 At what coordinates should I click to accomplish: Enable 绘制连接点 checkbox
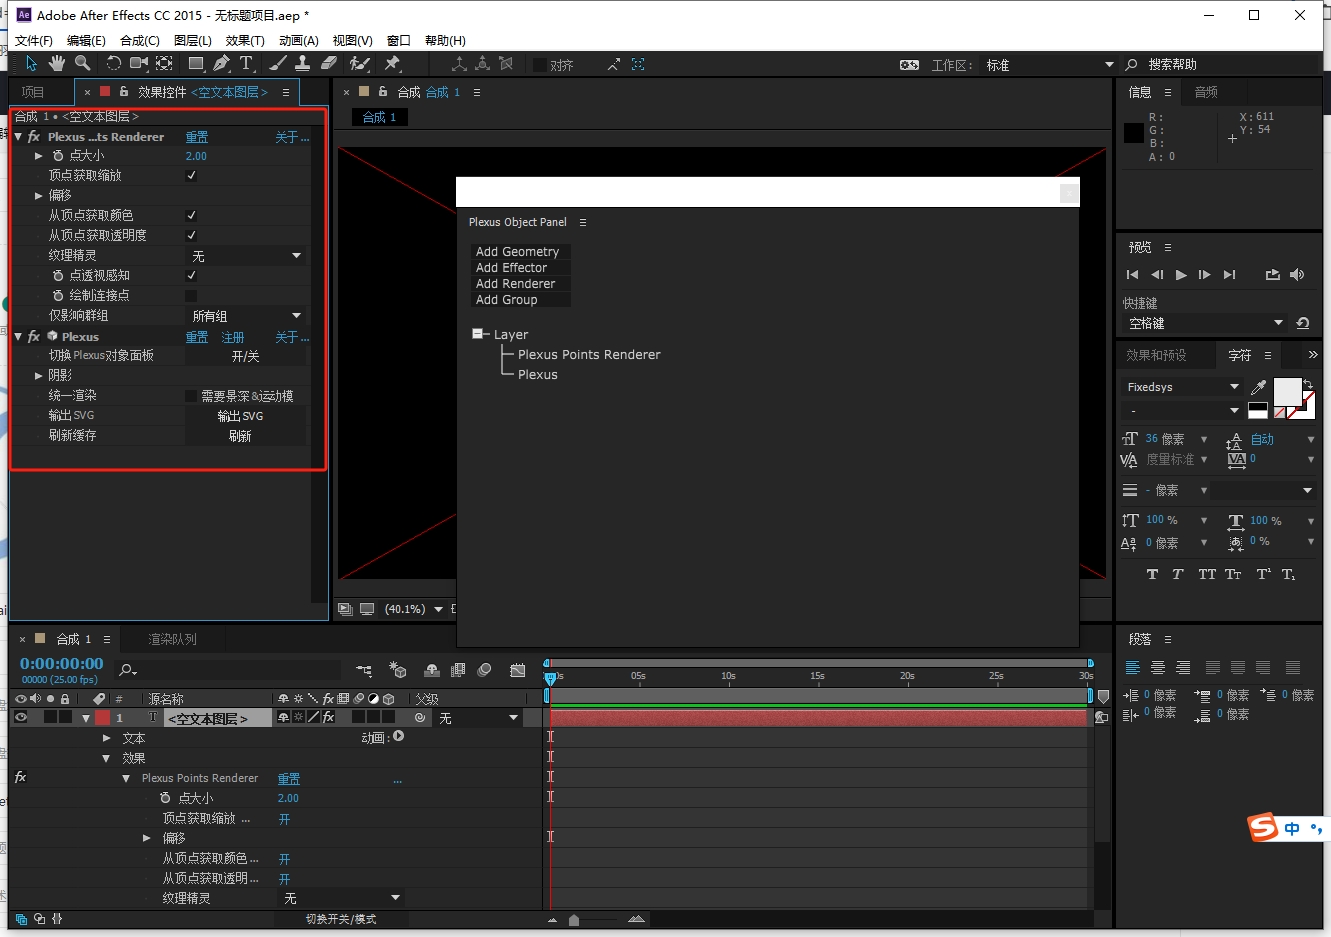point(191,295)
